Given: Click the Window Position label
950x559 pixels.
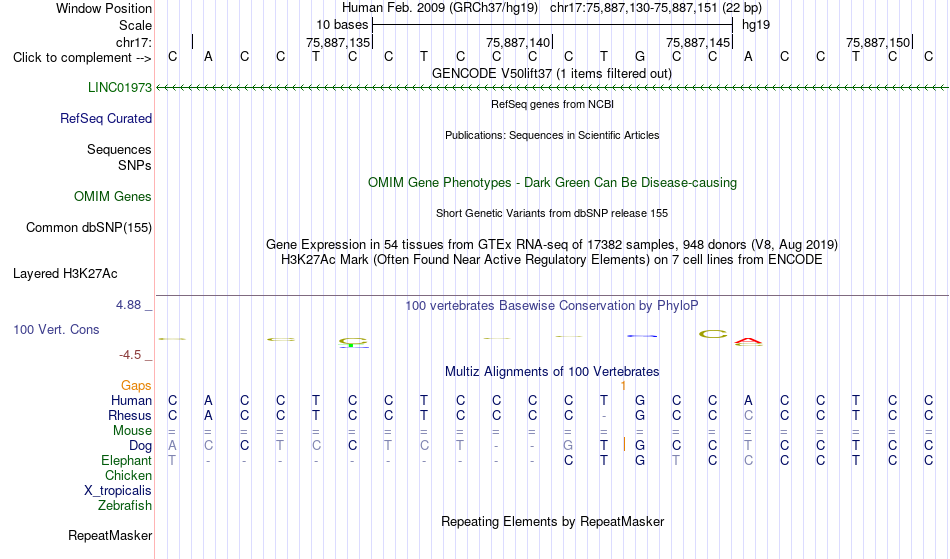Looking at the screenshot, I should tap(104, 8).
